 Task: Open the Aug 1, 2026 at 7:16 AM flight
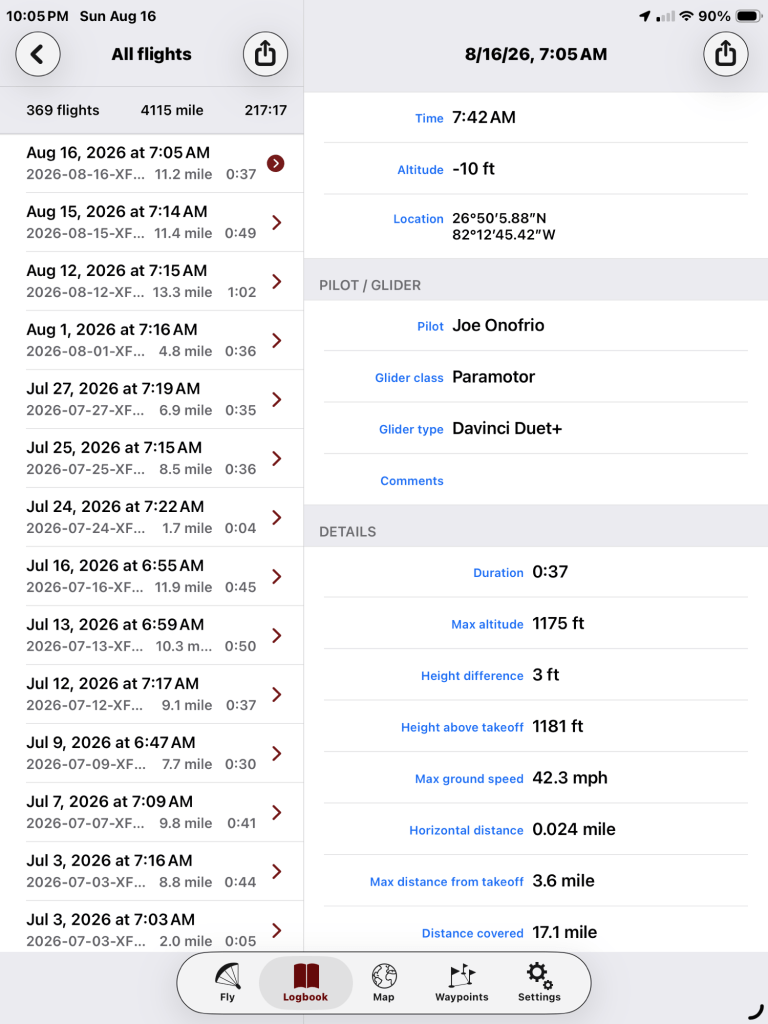pyautogui.click(x=152, y=340)
